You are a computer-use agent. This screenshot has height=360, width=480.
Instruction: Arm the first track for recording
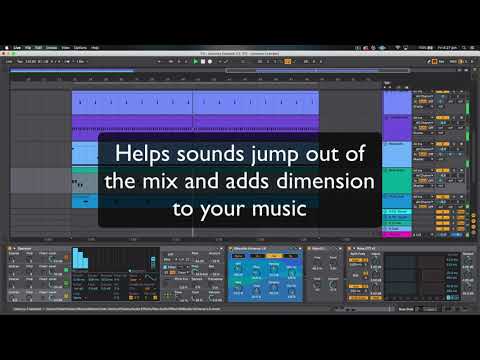461,91
